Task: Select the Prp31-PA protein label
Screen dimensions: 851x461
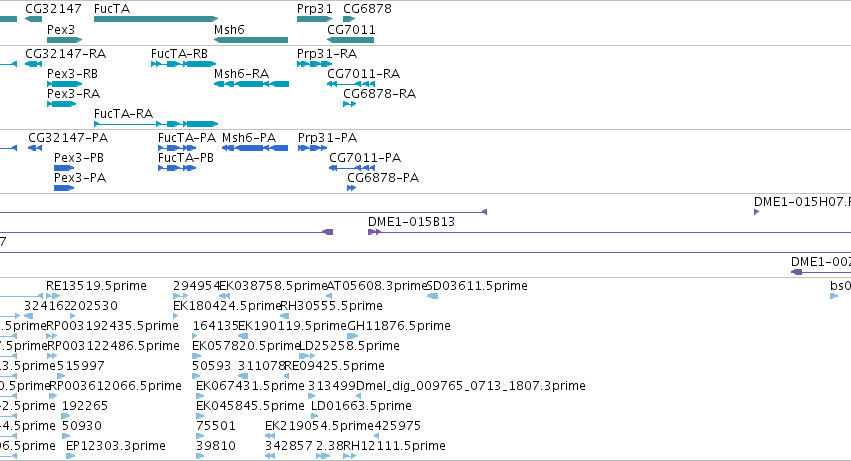Action: coord(327,137)
